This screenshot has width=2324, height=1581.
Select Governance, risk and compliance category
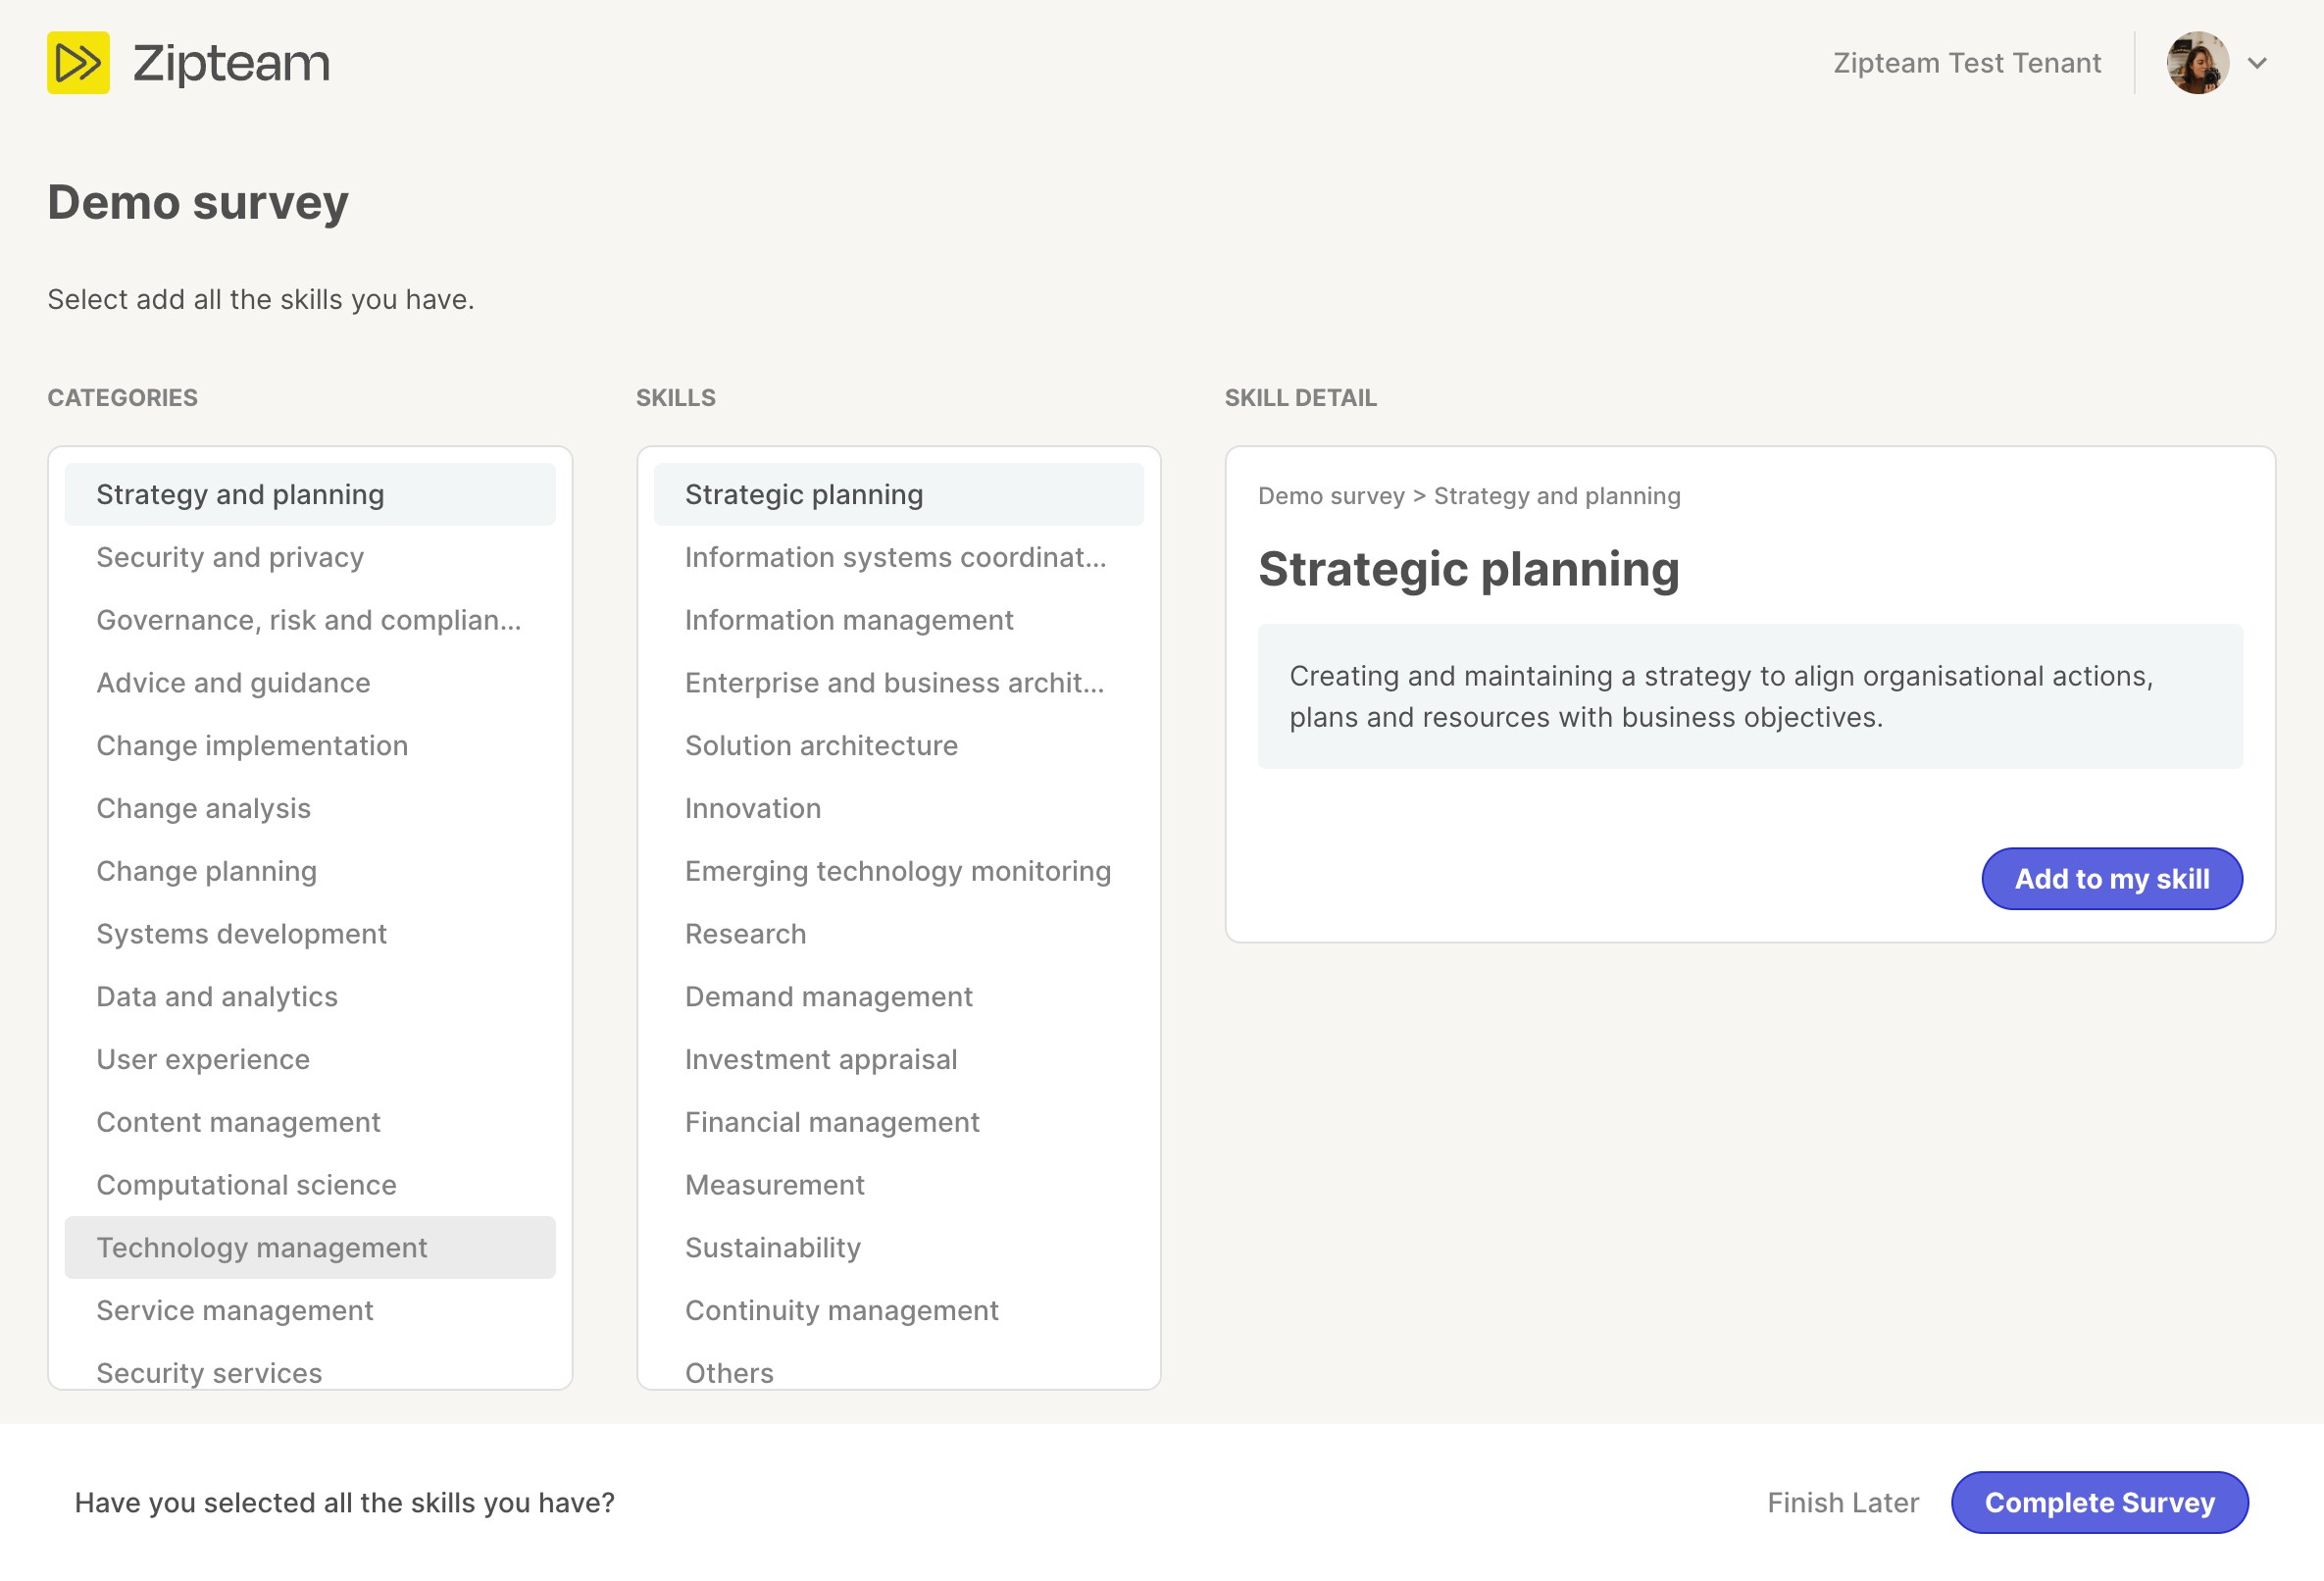(x=308, y=620)
